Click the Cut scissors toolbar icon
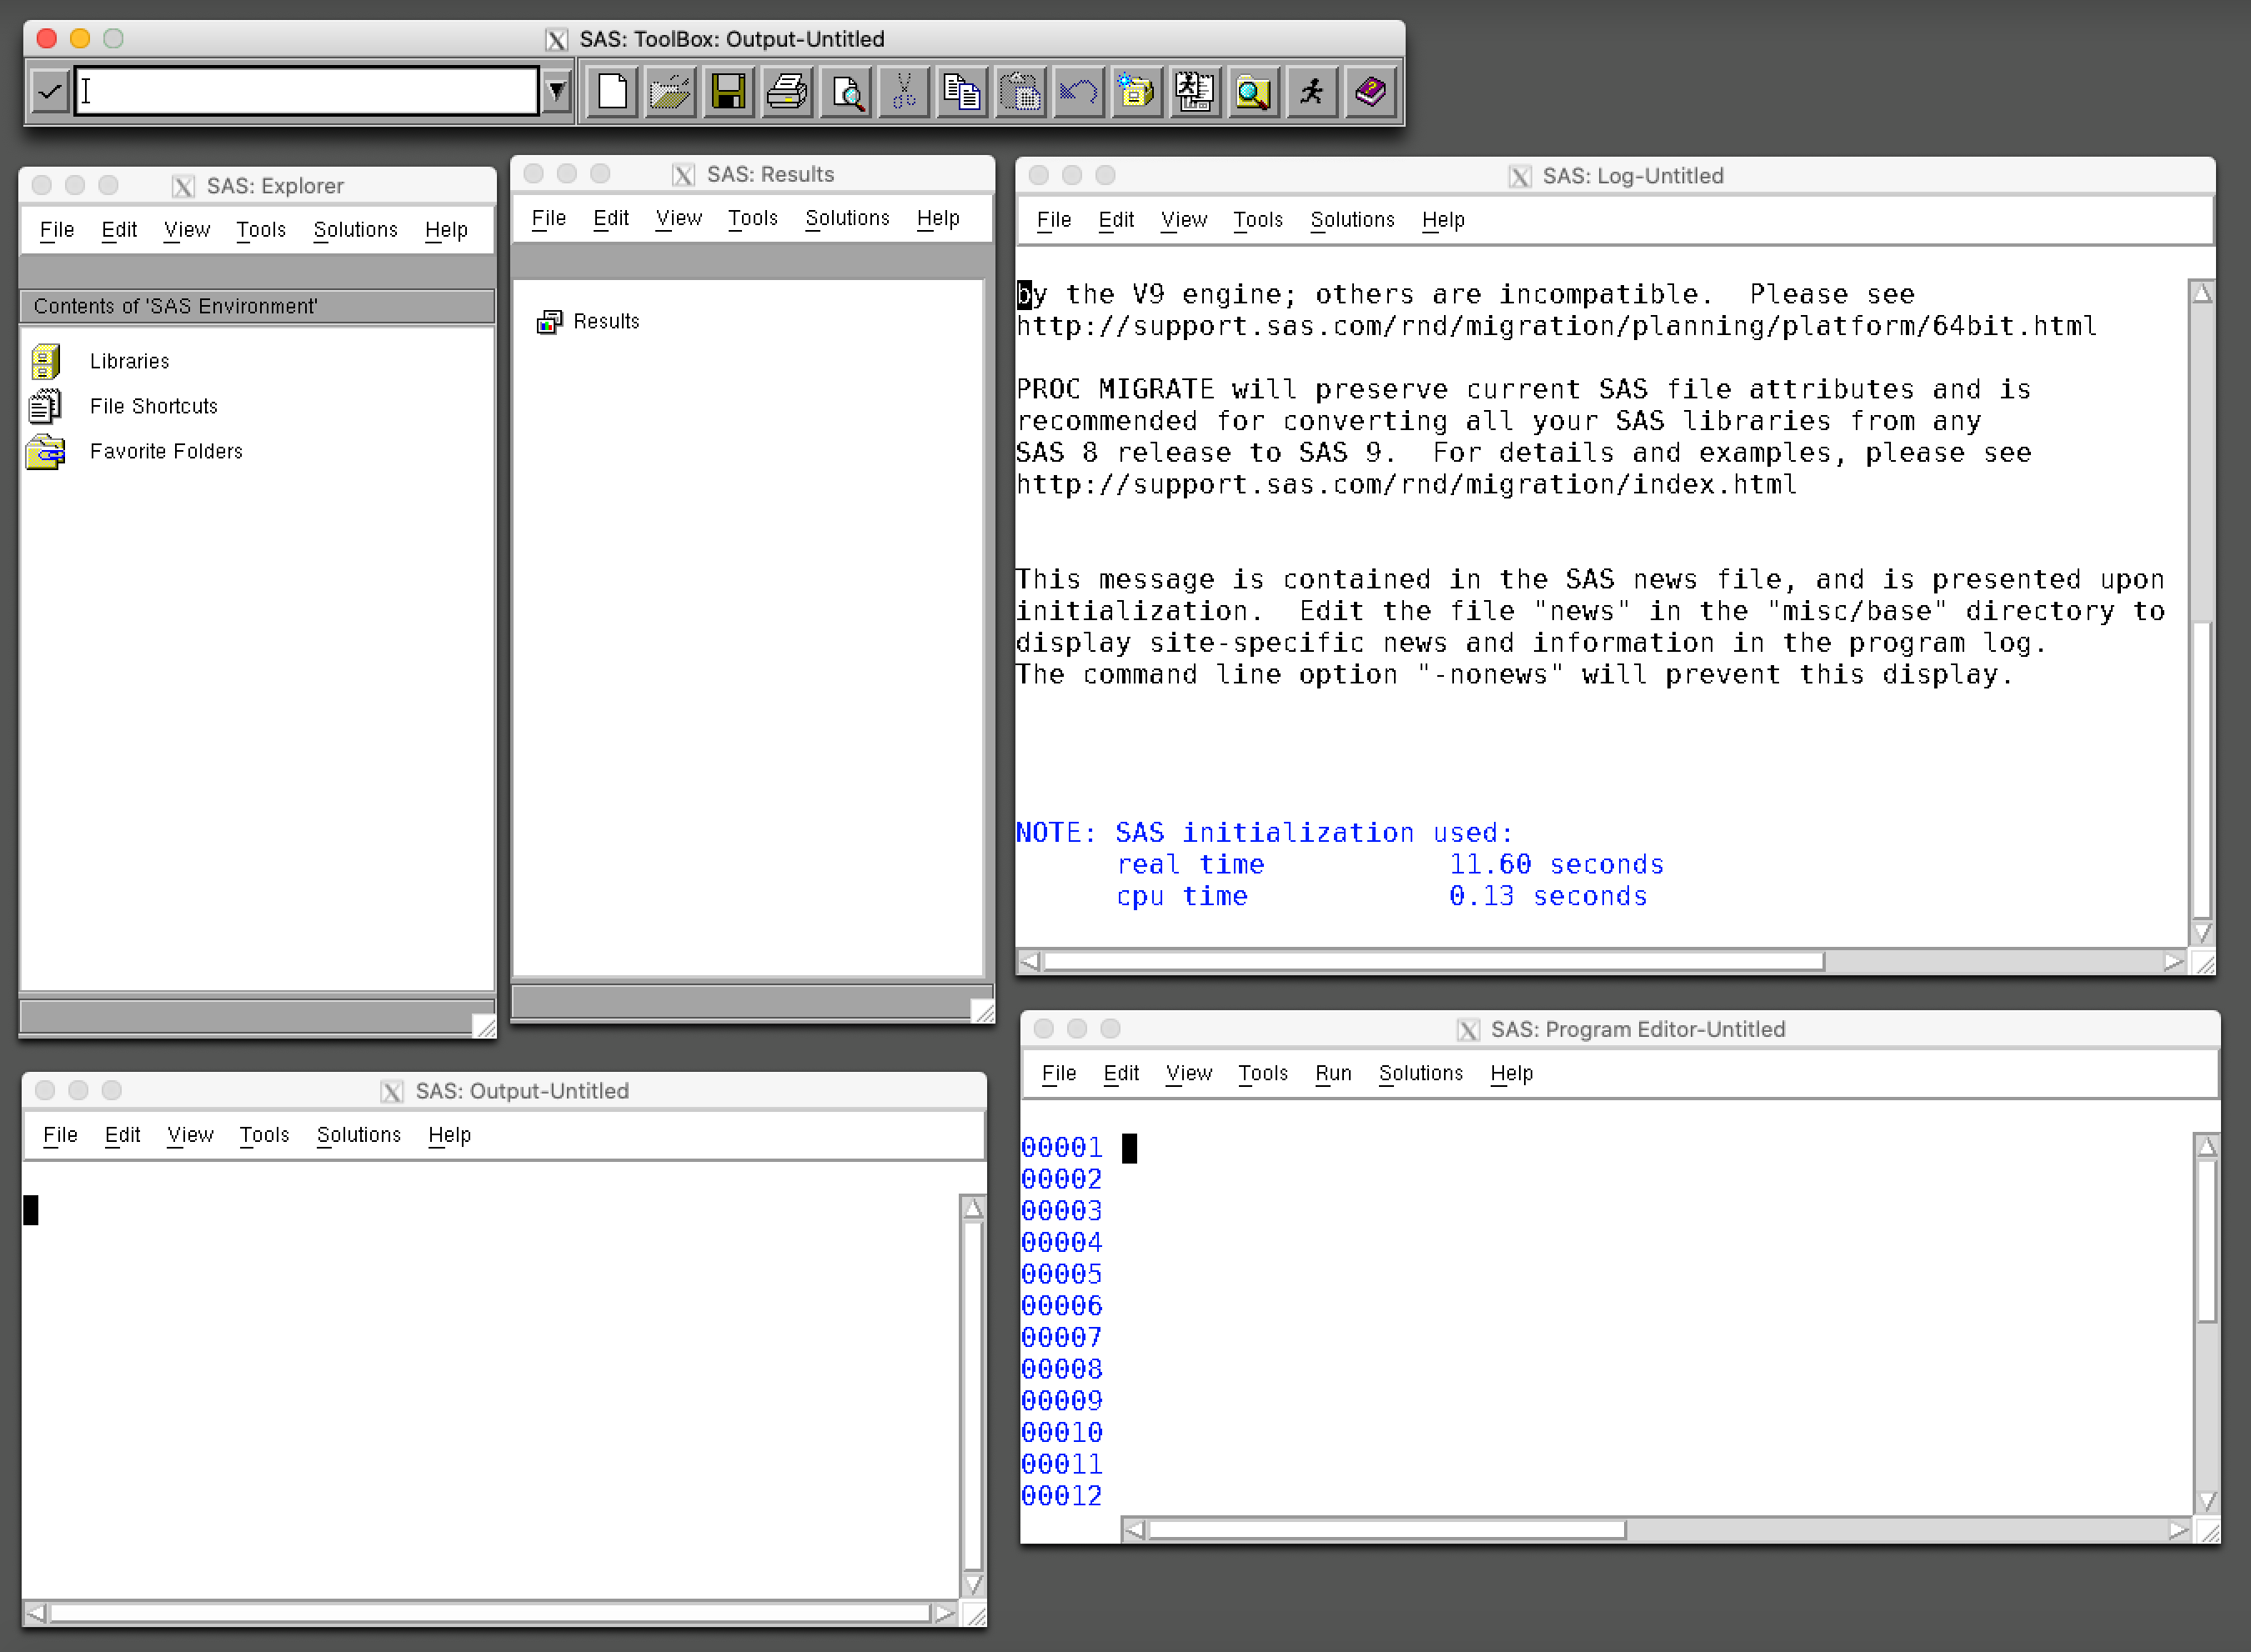This screenshot has width=2251, height=1652. [x=904, y=93]
